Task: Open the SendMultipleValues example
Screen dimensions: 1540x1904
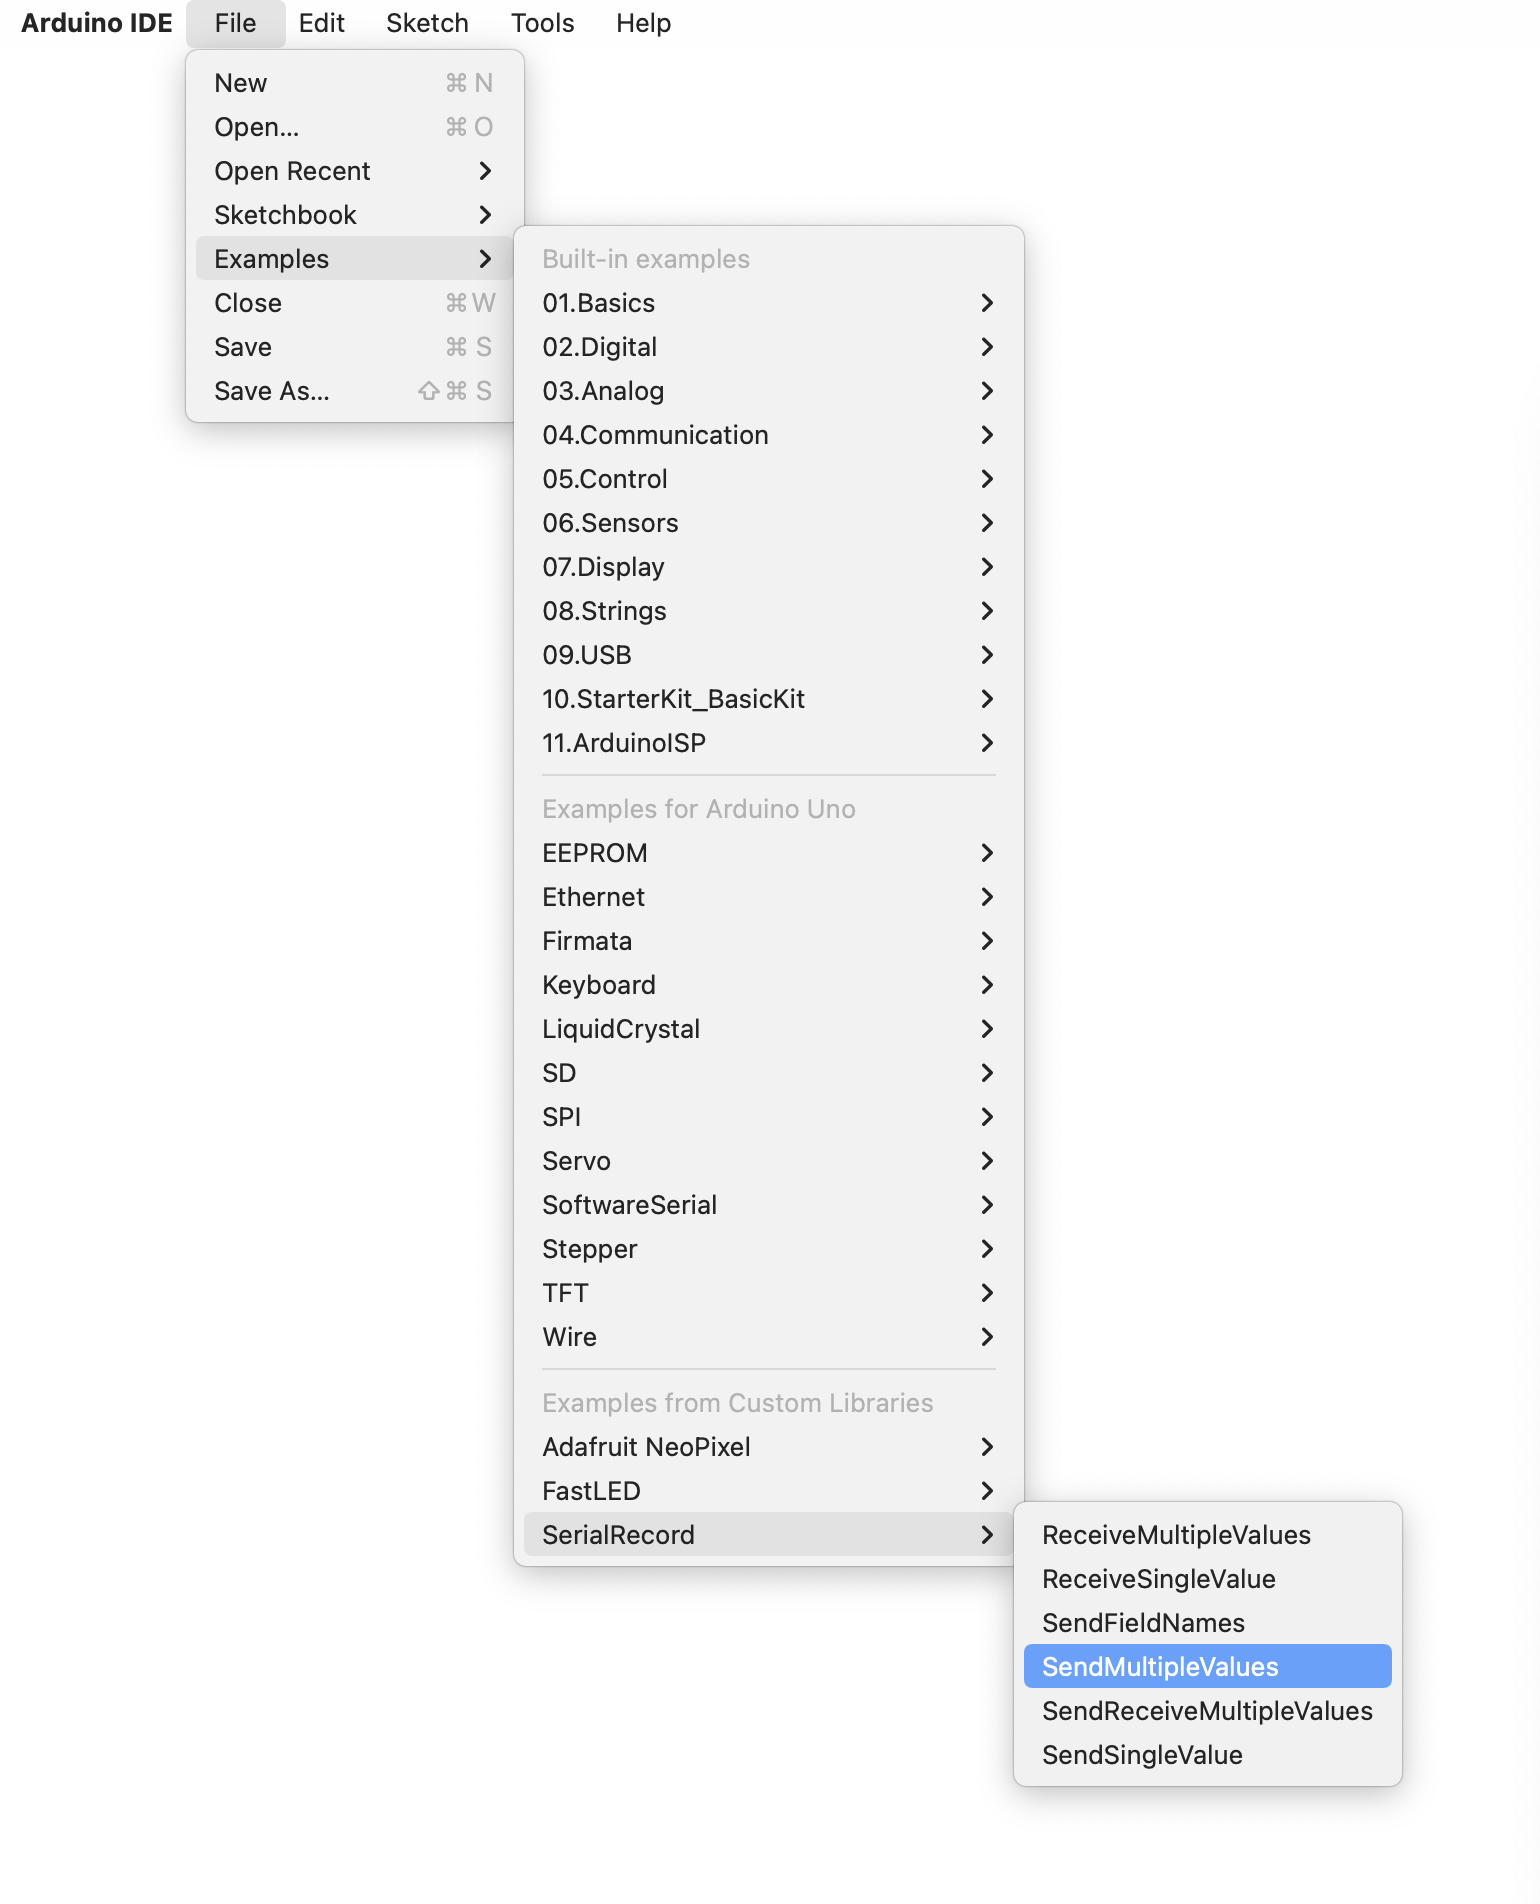Action: point(1207,1667)
